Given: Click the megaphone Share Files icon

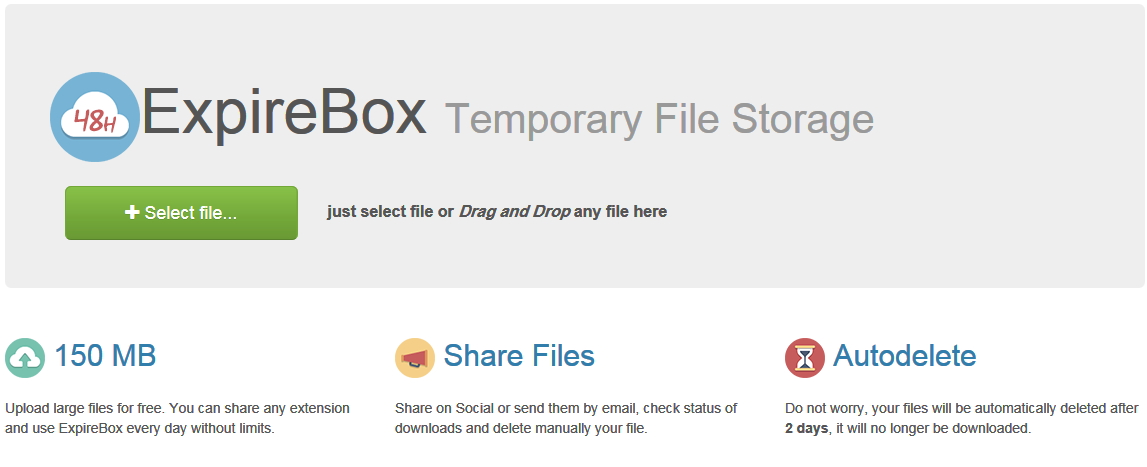Looking at the screenshot, I should 415,357.
